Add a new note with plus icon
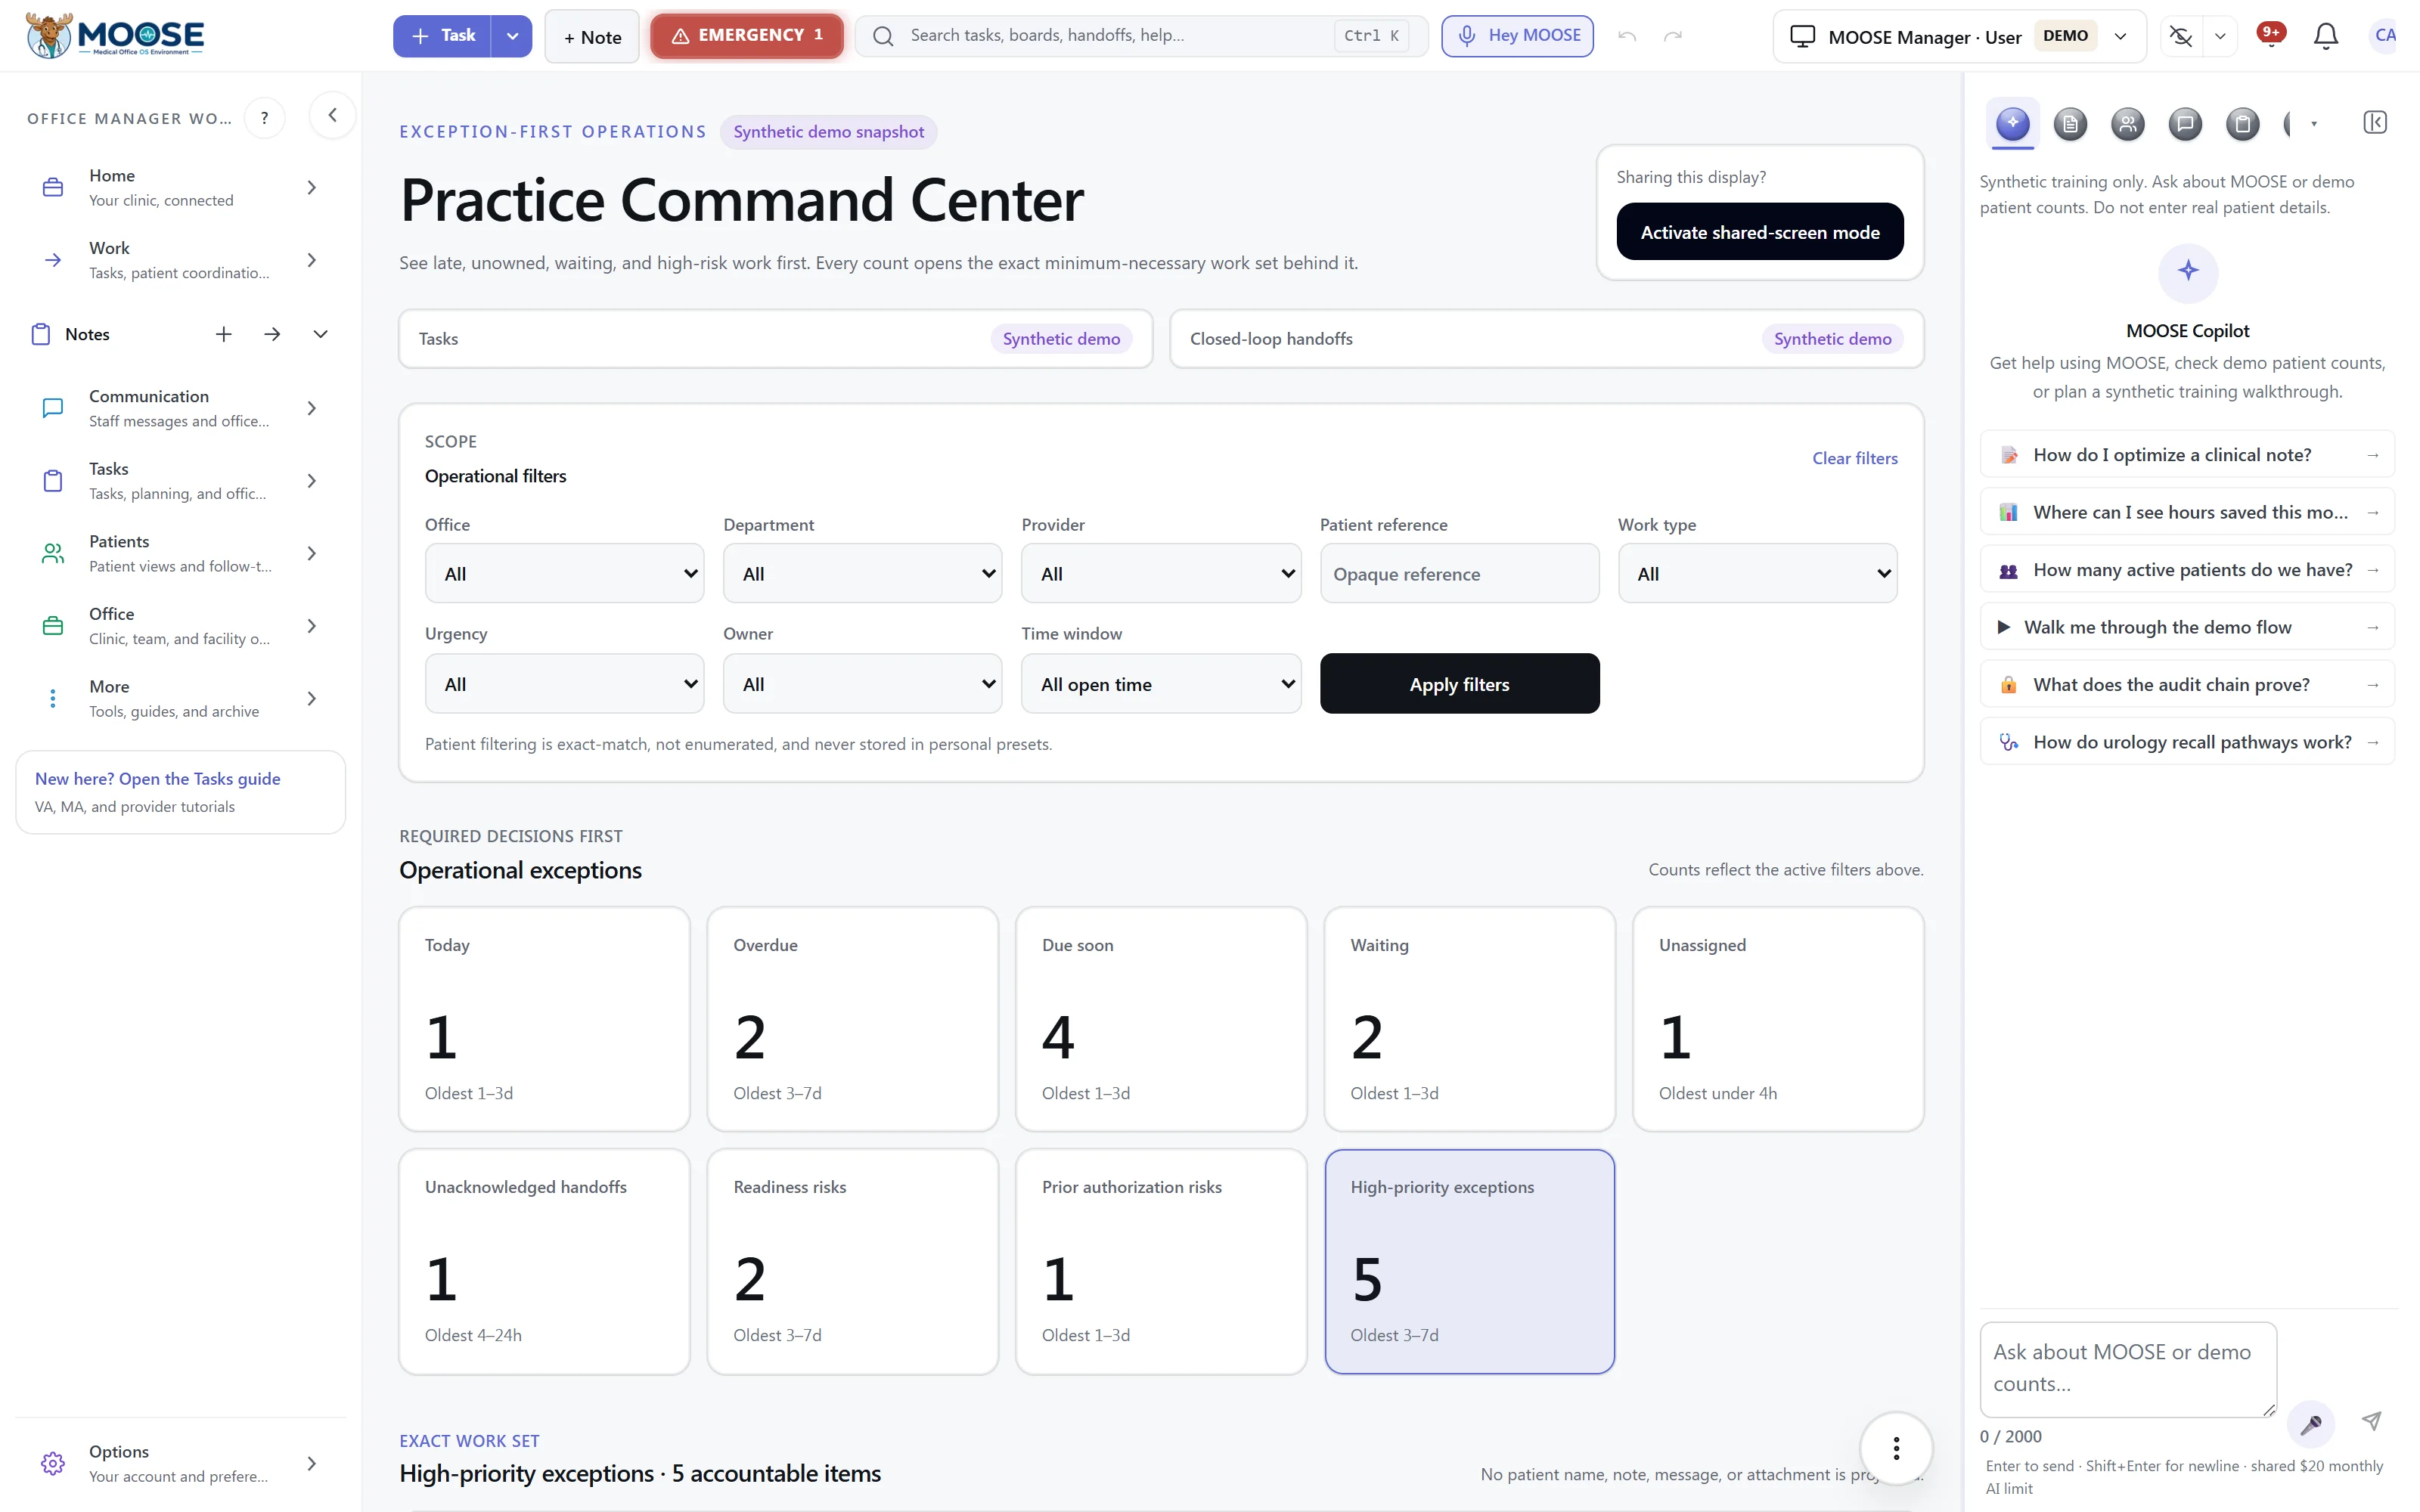This screenshot has height=1512, width=2420. 223,334
